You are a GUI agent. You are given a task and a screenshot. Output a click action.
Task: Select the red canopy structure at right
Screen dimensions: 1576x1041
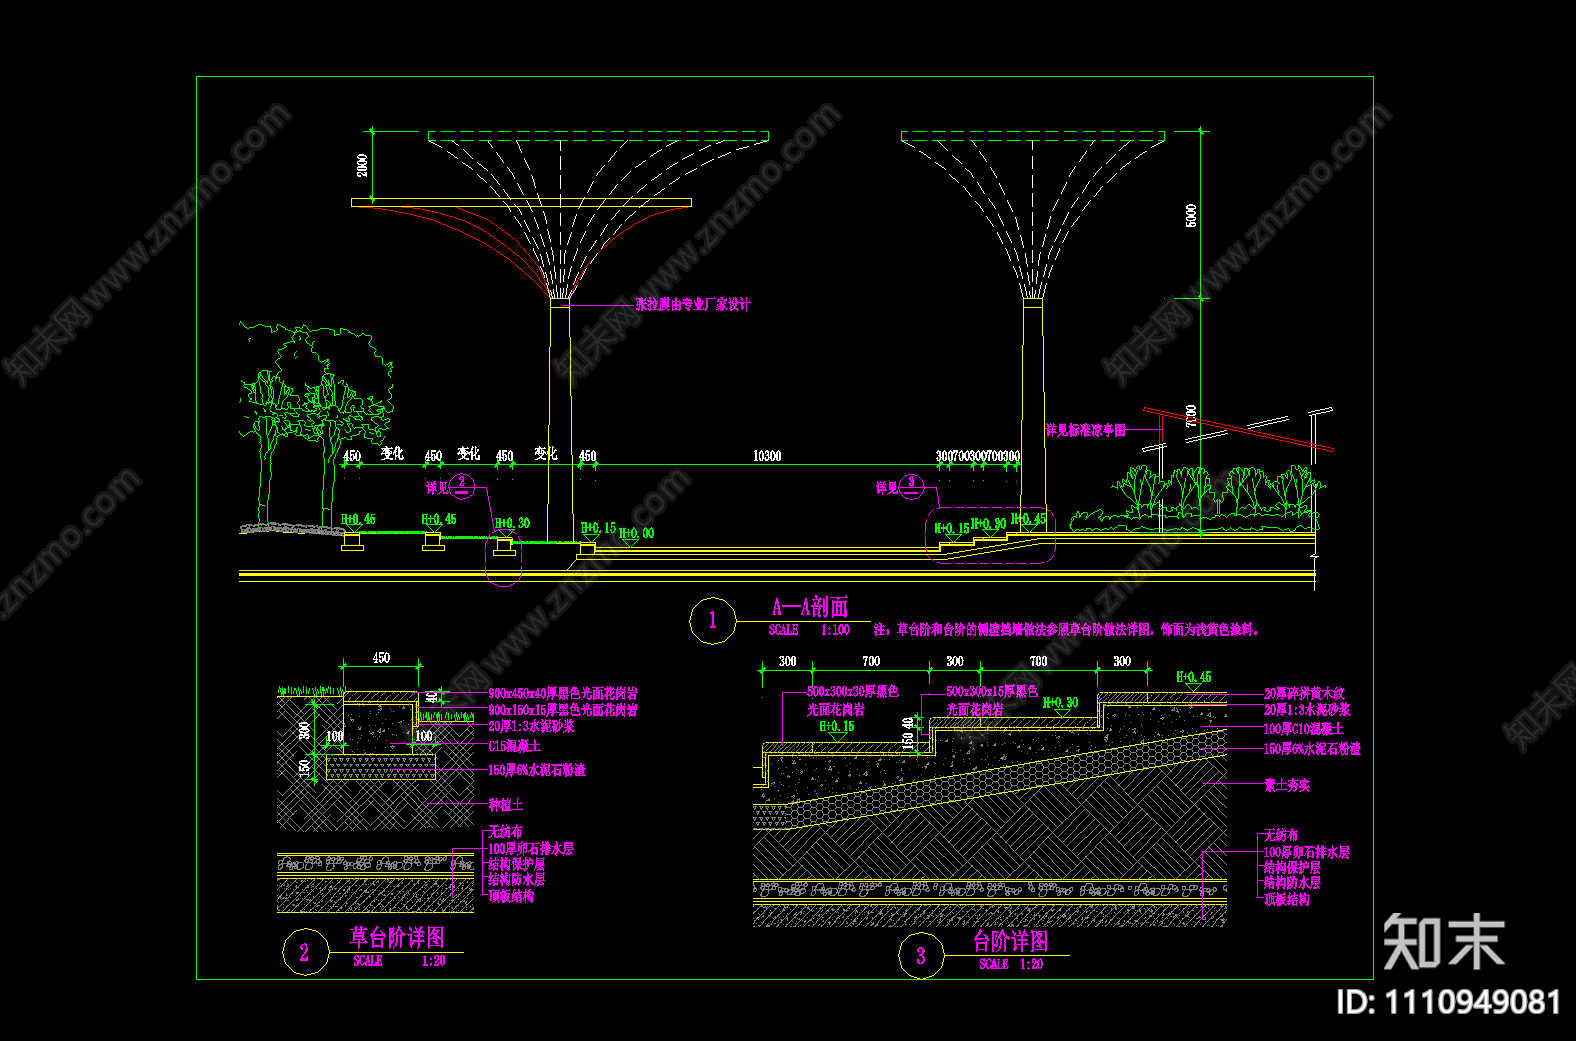tap(1239, 428)
